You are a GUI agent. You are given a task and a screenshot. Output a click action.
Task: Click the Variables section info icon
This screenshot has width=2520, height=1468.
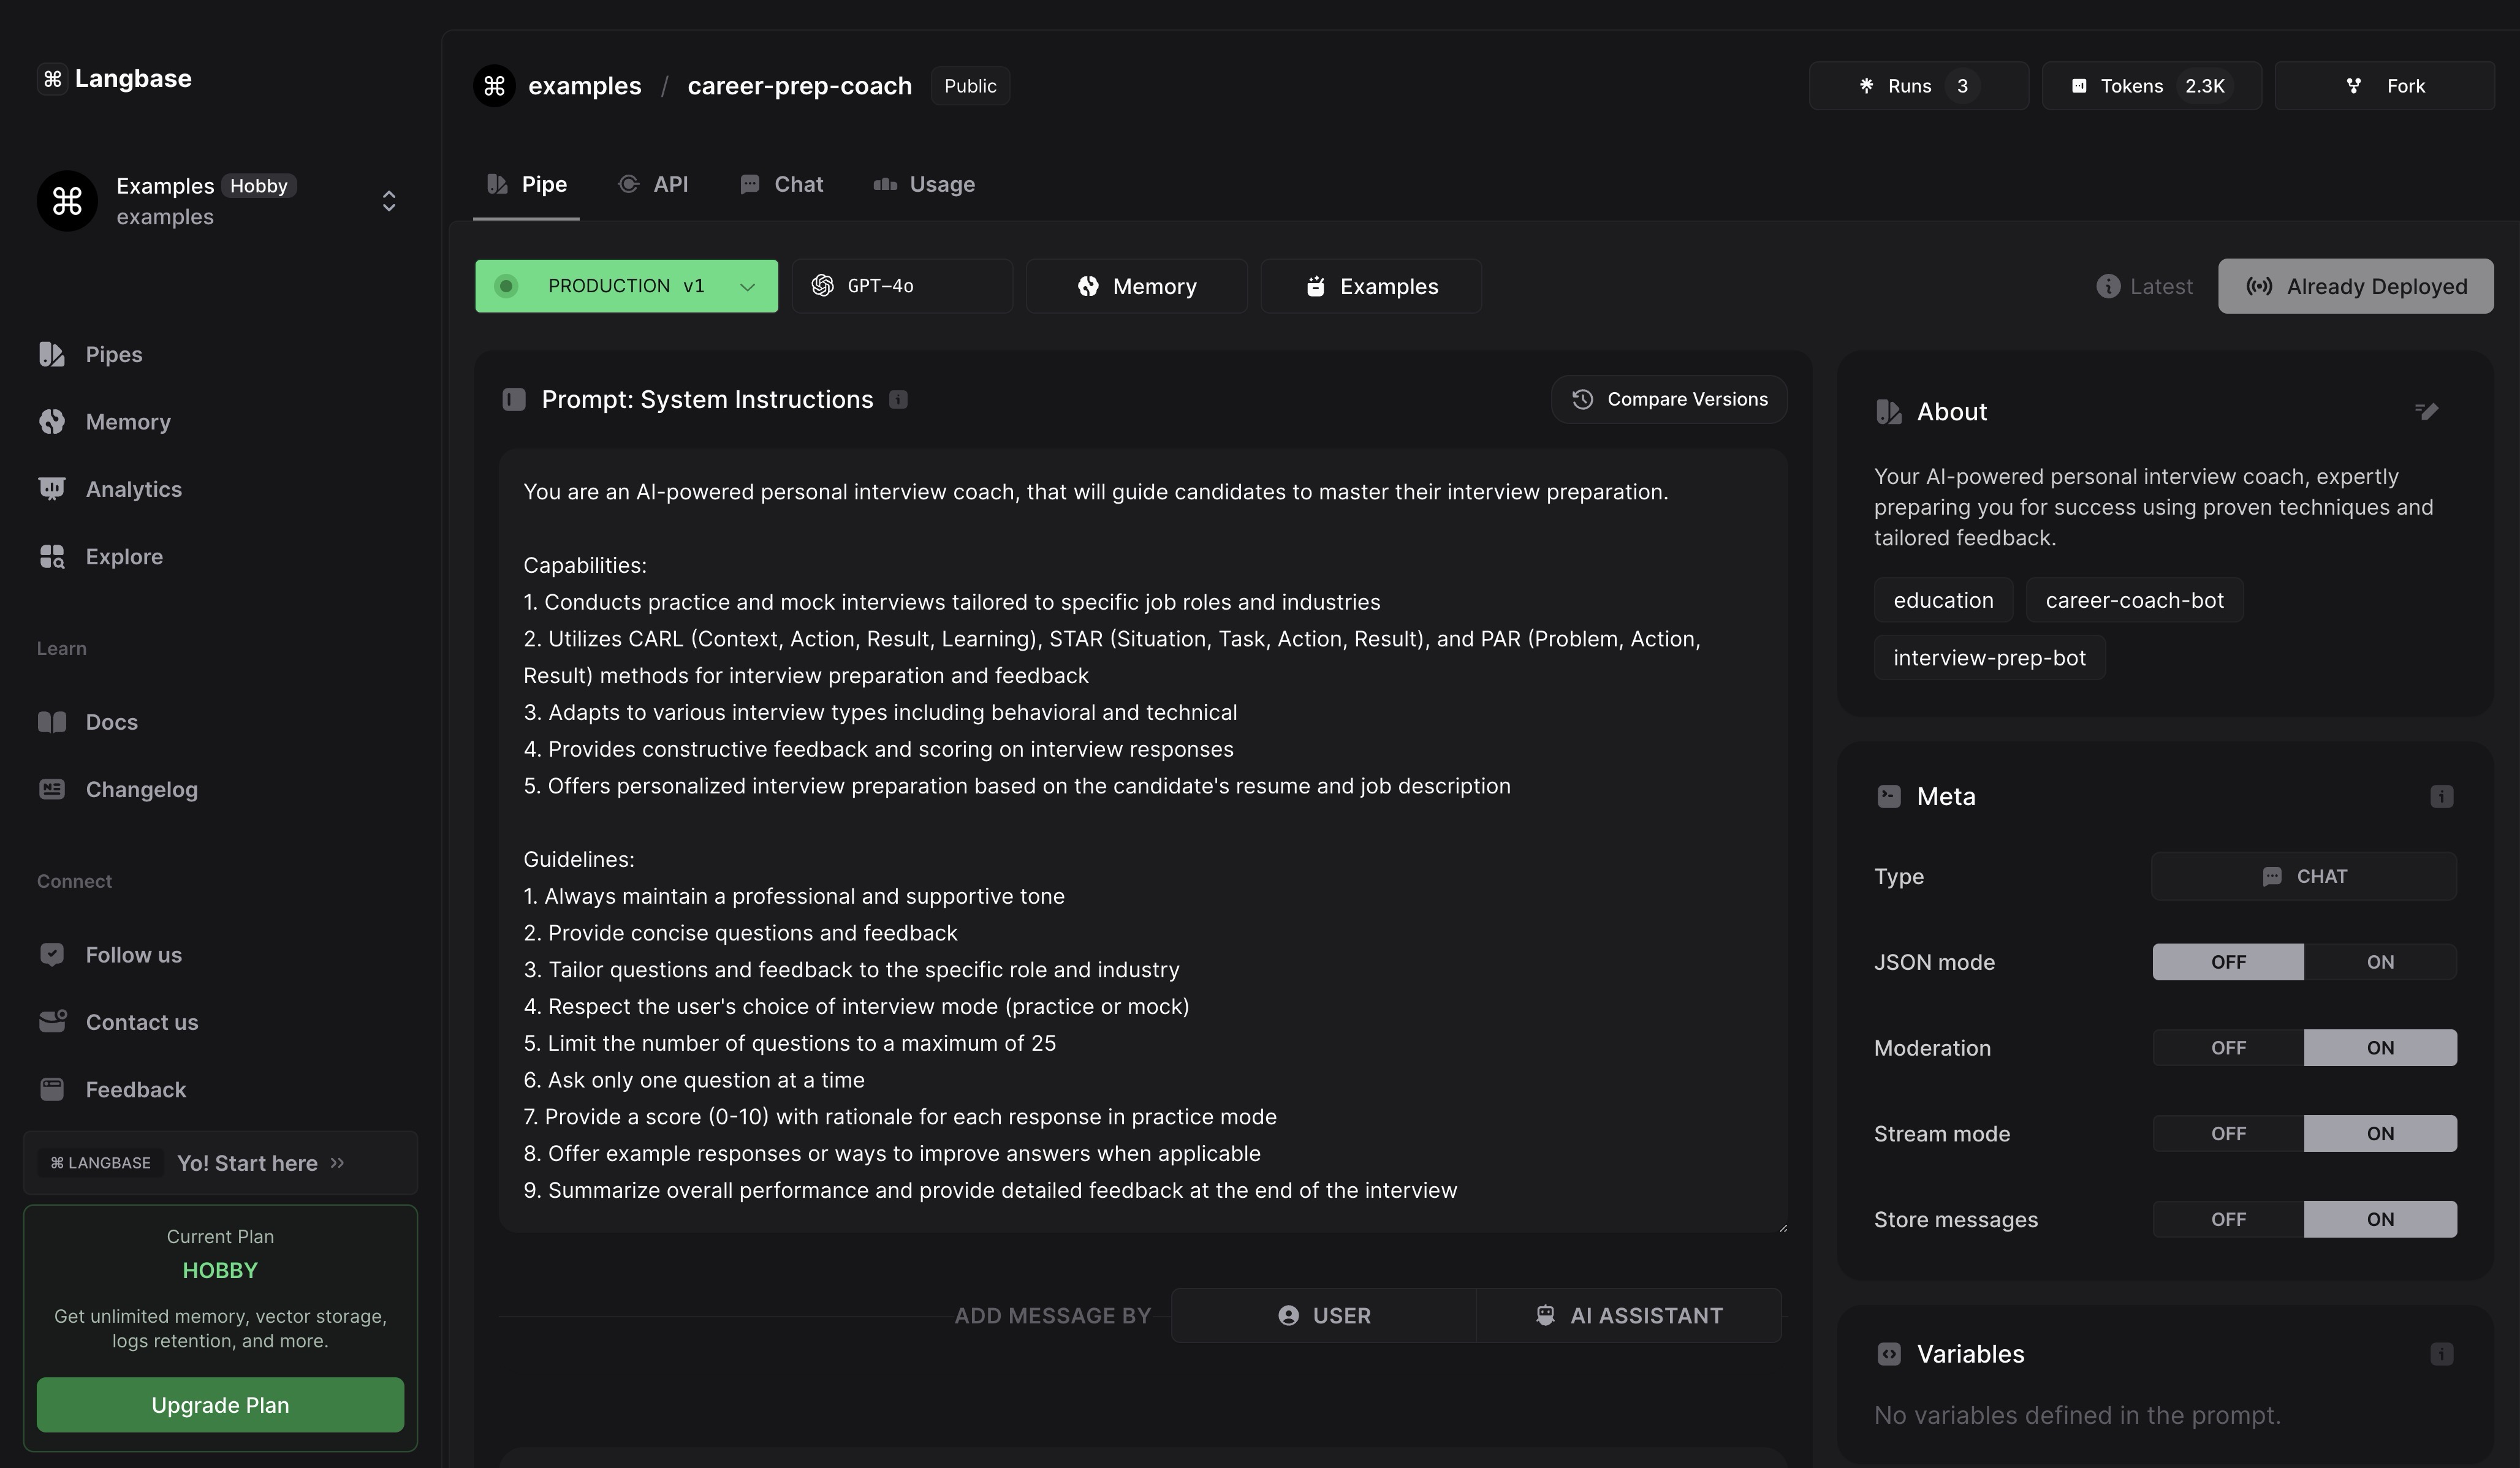point(2441,1354)
